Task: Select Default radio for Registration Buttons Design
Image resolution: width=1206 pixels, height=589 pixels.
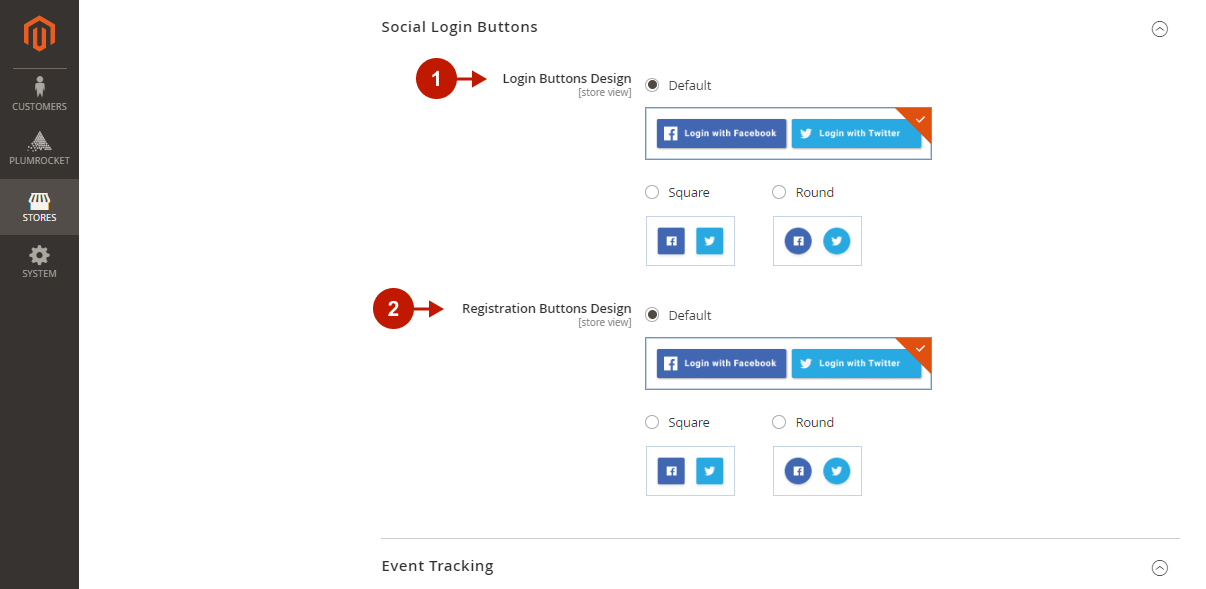Action: [x=653, y=315]
